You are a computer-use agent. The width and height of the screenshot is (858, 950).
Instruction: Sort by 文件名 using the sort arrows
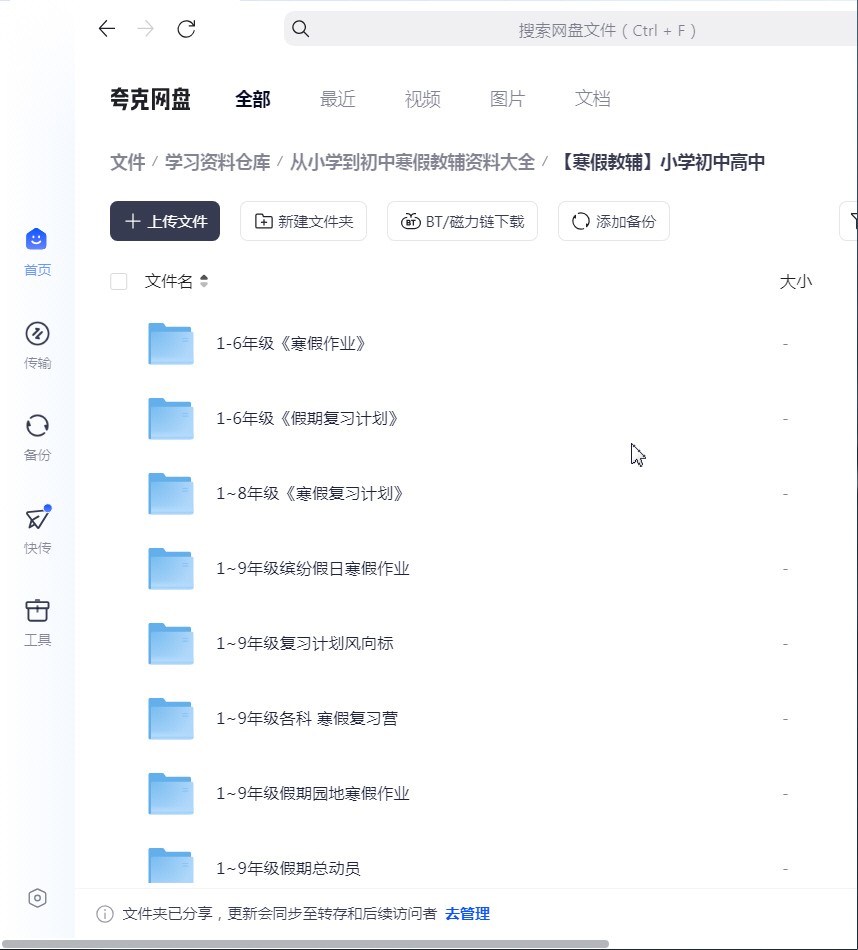tap(204, 281)
